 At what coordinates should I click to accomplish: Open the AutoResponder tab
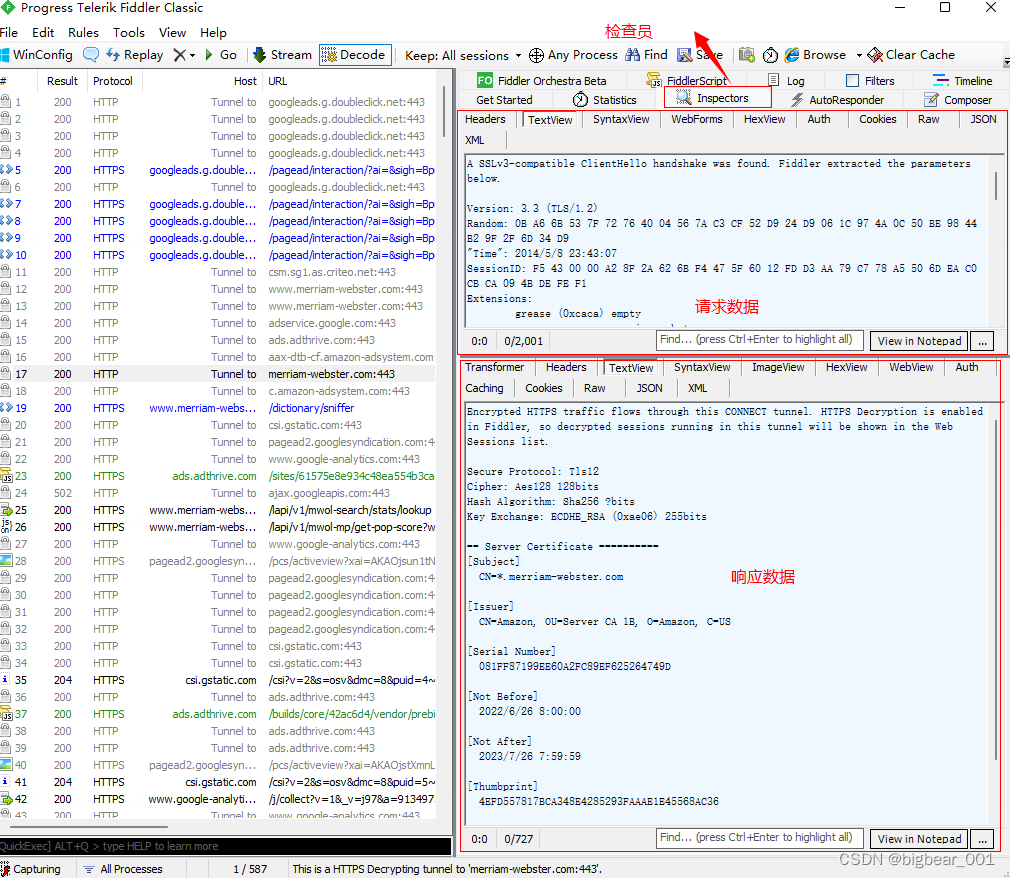[837, 100]
